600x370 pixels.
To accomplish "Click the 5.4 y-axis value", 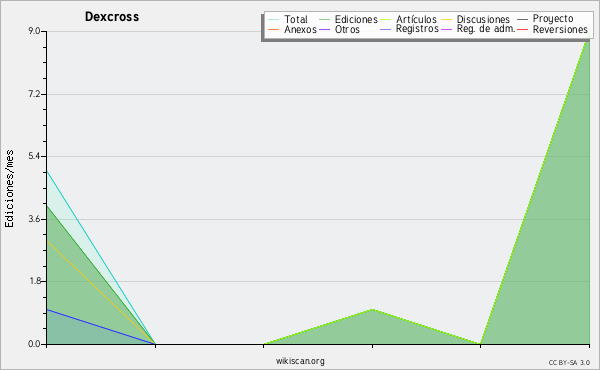I will coord(34,156).
